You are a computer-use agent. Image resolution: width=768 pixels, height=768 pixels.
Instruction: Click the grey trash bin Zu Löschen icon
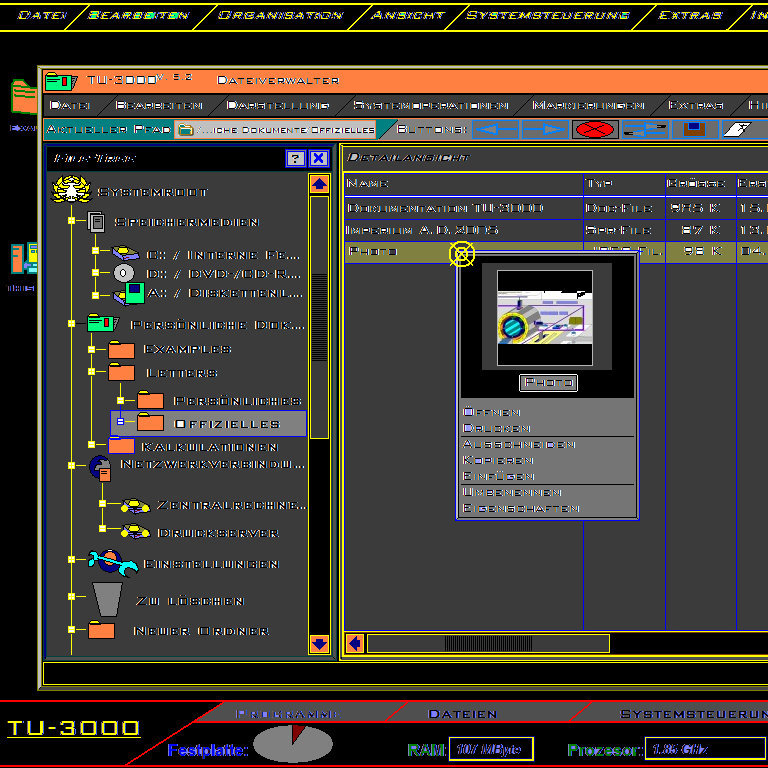pyautogui.click(x=107, y=599)
